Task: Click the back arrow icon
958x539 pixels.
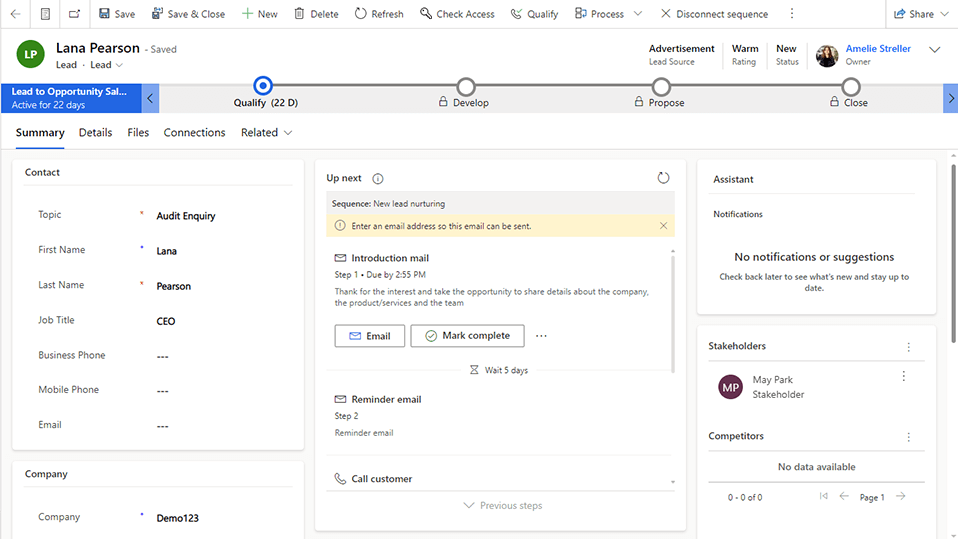Action: point(15,14)
